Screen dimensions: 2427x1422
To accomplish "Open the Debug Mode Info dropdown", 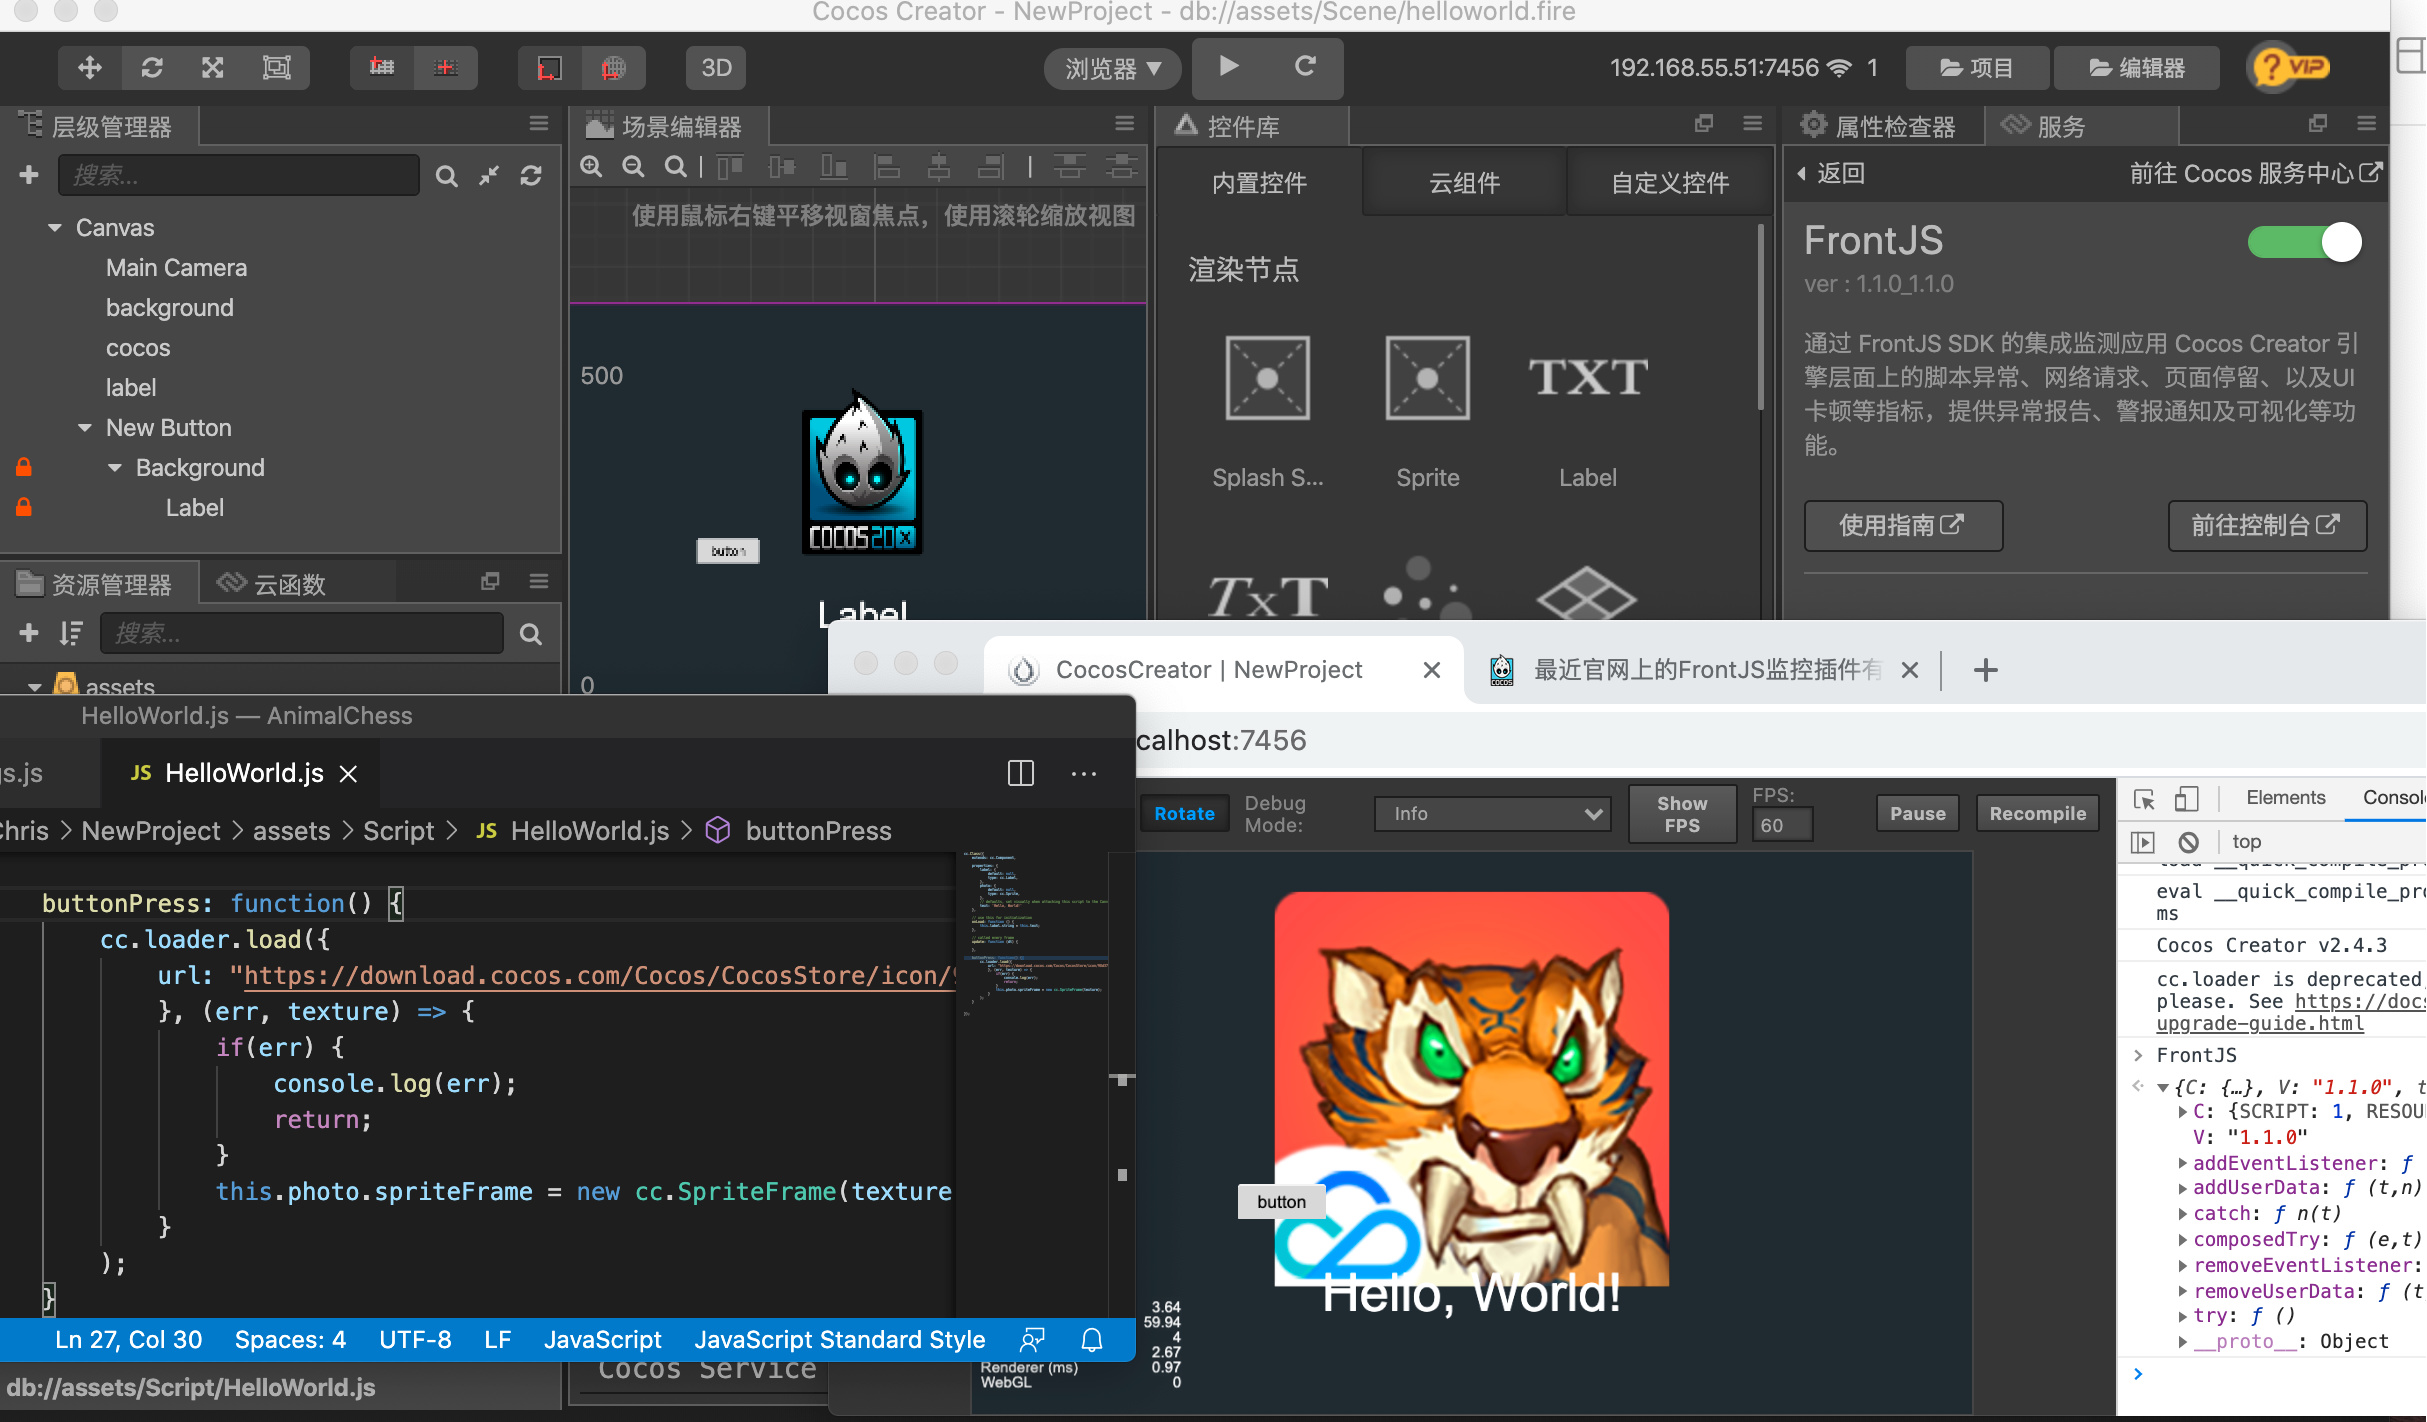I will pyautogui.click(x=1492, y=814).
